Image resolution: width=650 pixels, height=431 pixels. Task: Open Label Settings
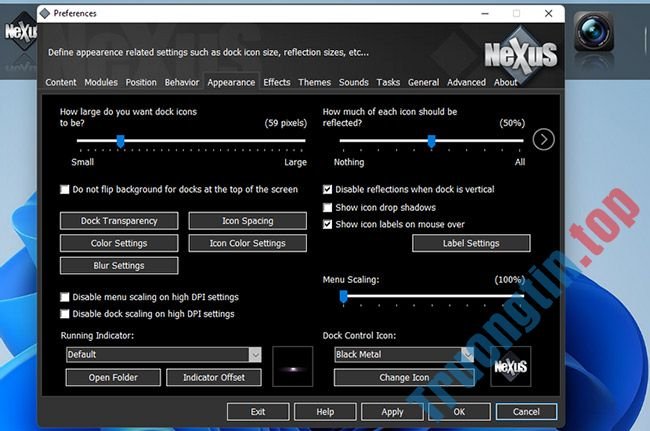point(471,243)
